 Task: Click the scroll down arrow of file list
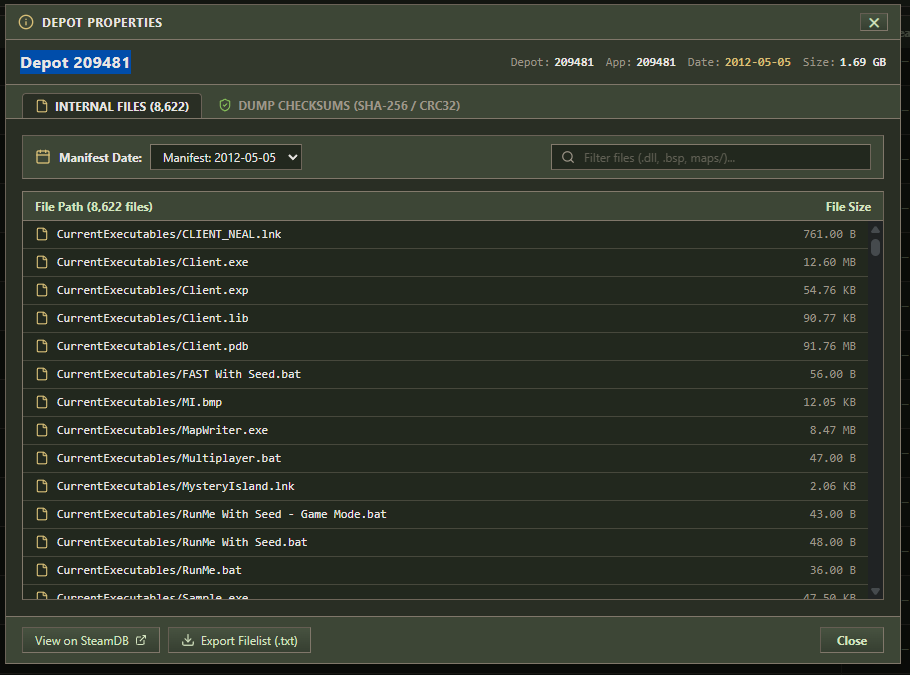875,591
